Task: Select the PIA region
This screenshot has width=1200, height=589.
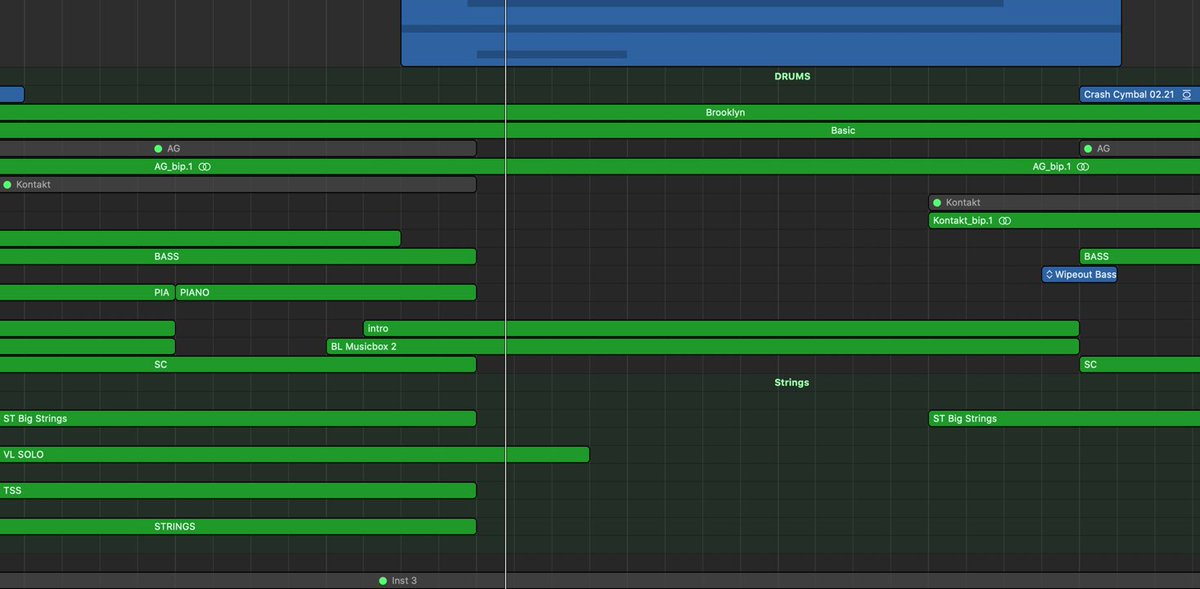Action: (87, 293)
